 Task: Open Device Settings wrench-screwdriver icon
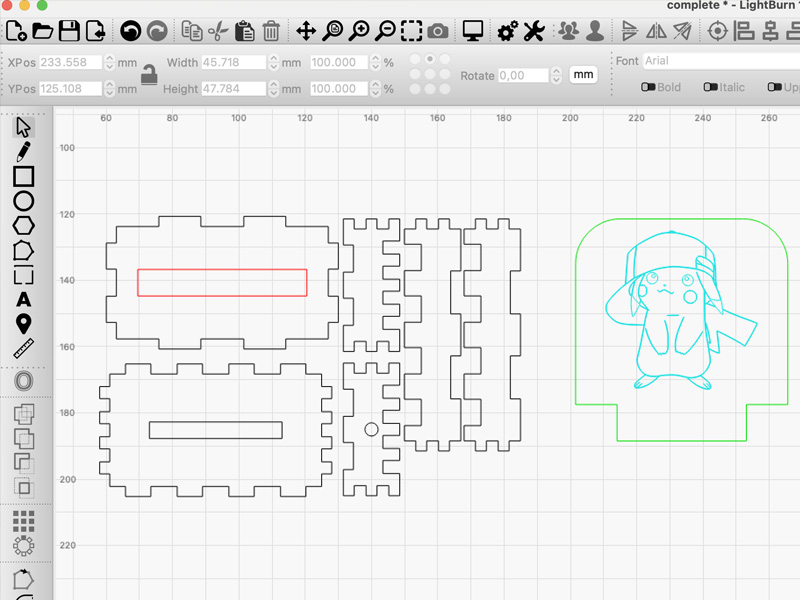[534, 32]
